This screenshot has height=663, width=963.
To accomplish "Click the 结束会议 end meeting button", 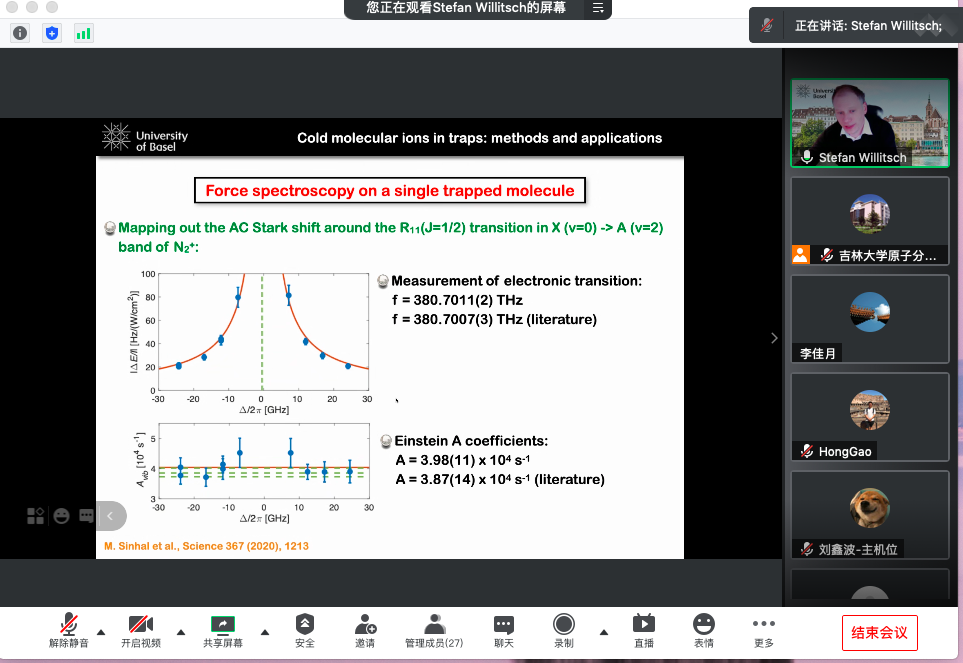I will 879,633.
